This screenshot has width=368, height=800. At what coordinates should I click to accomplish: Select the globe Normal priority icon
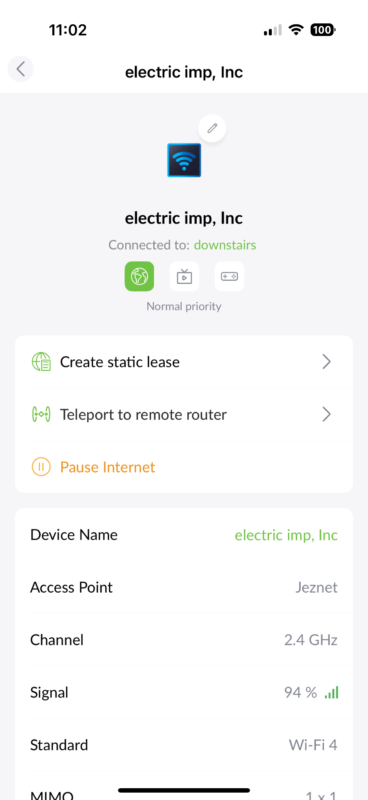139,277
